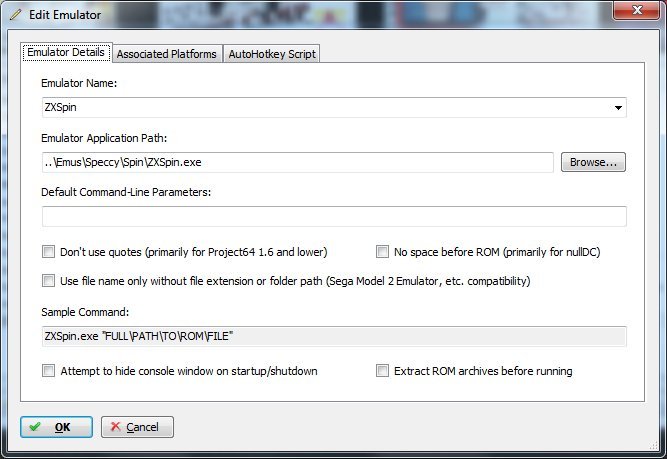Enable Attempt to hide console window
The width and height of the screenshot is (667, 459).
[x=48, y=371]
